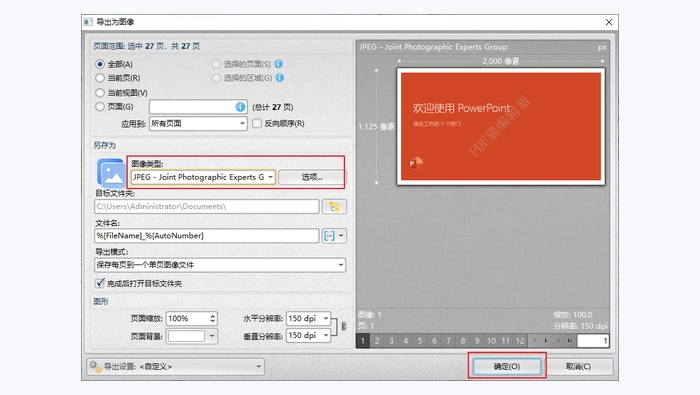Switch to preview page 1
This screenshot has width=700, height=395.
(363, 341)
